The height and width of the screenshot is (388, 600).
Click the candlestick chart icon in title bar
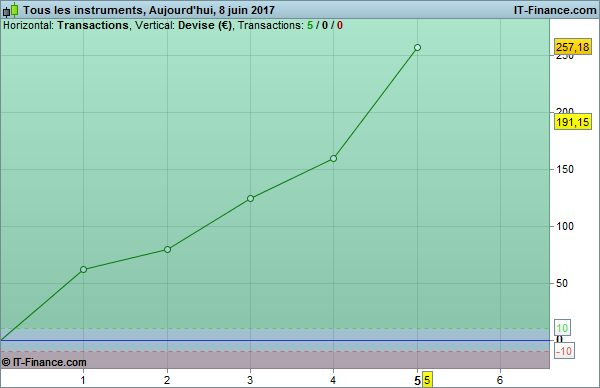[x=11, y=10]
